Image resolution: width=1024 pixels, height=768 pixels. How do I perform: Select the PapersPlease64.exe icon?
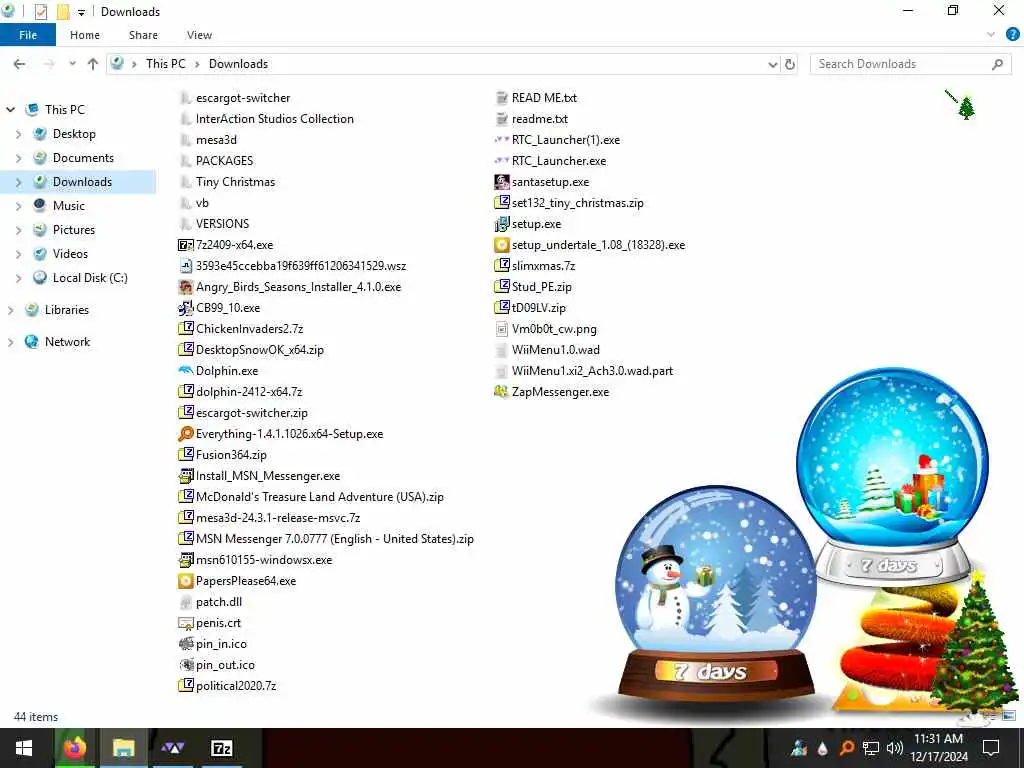186,581
